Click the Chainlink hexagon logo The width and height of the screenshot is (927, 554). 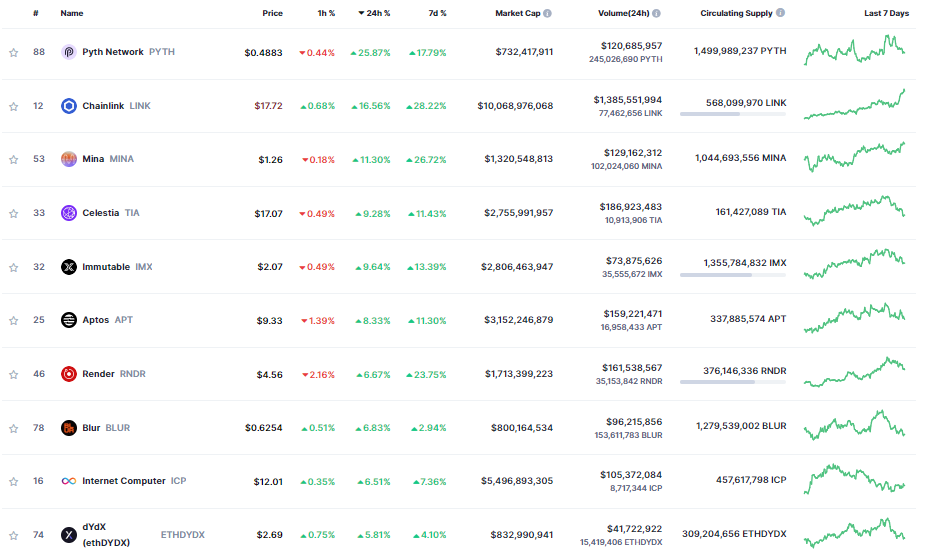[69, 106]
